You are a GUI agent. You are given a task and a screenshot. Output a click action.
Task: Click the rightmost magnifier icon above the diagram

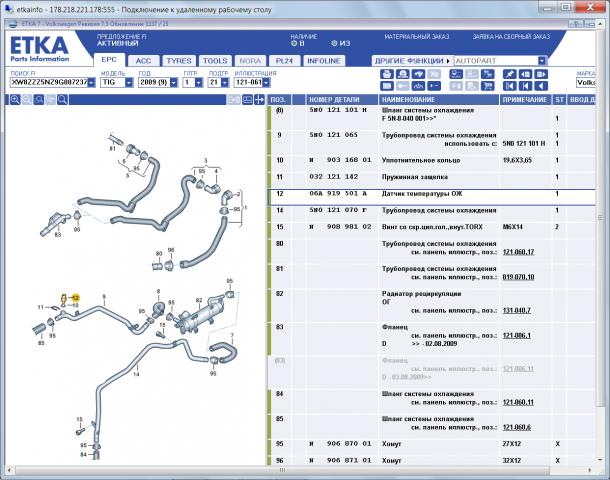click(x=62, y=100)
